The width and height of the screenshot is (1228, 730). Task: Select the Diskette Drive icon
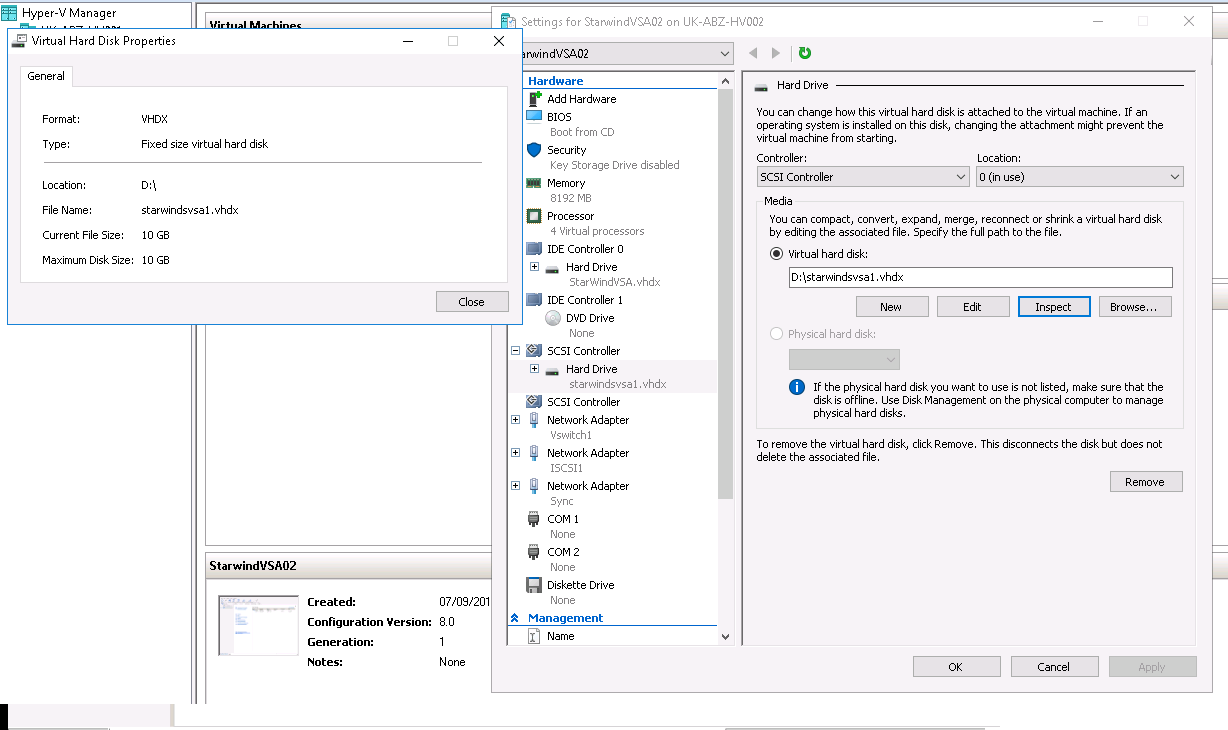[x=534, y=585]
